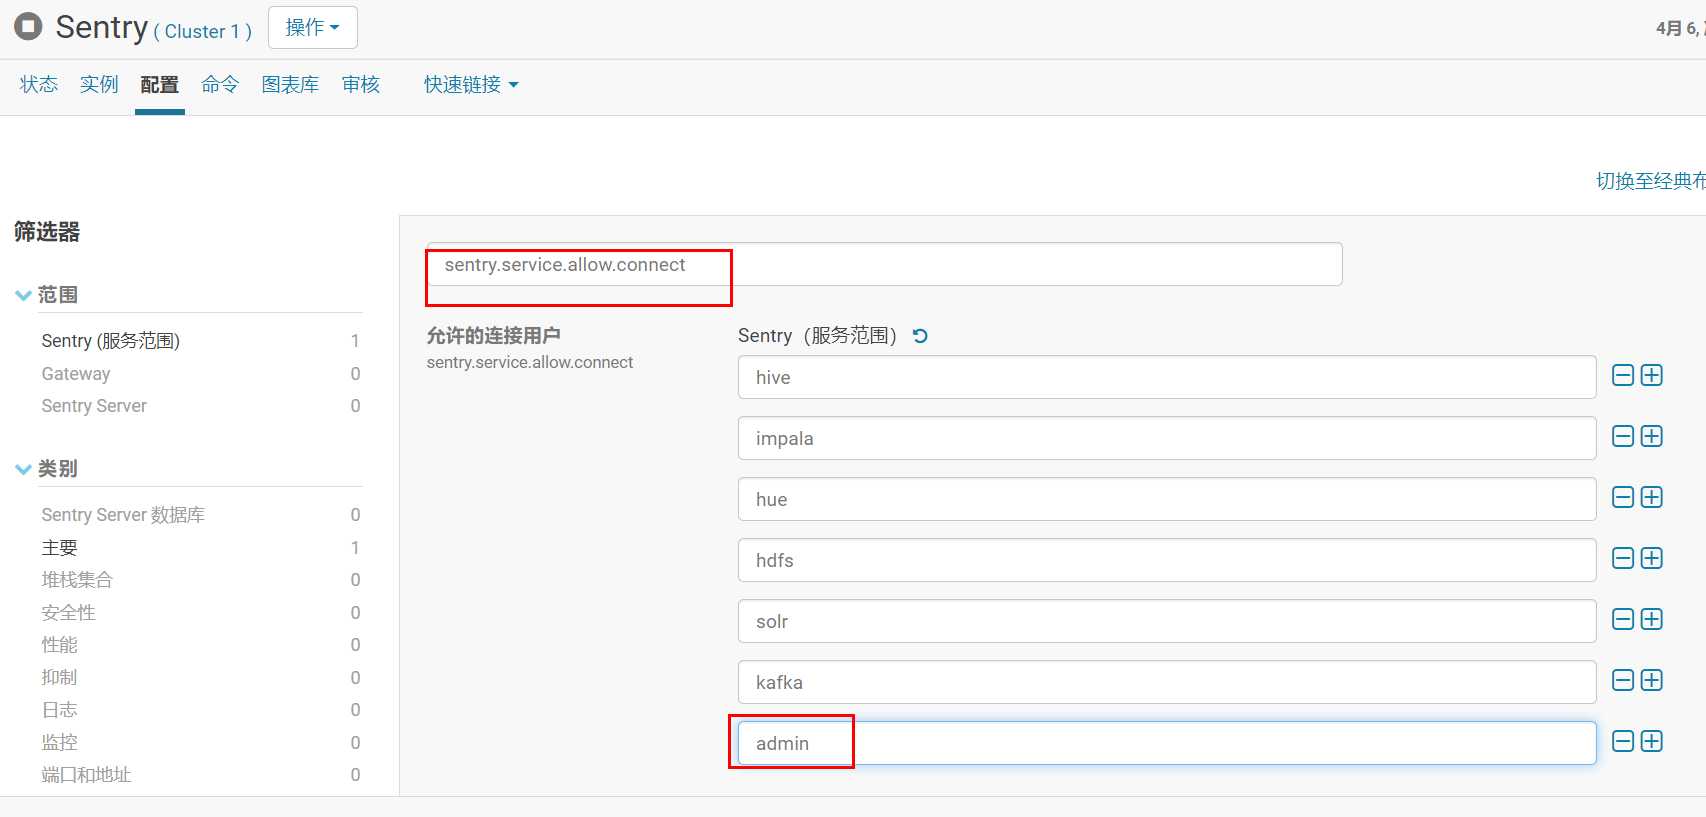Image resolution: width=1706 pixels, height=817 pixels.
Task: Open the 审核 tab
Action: coord(361,85)
